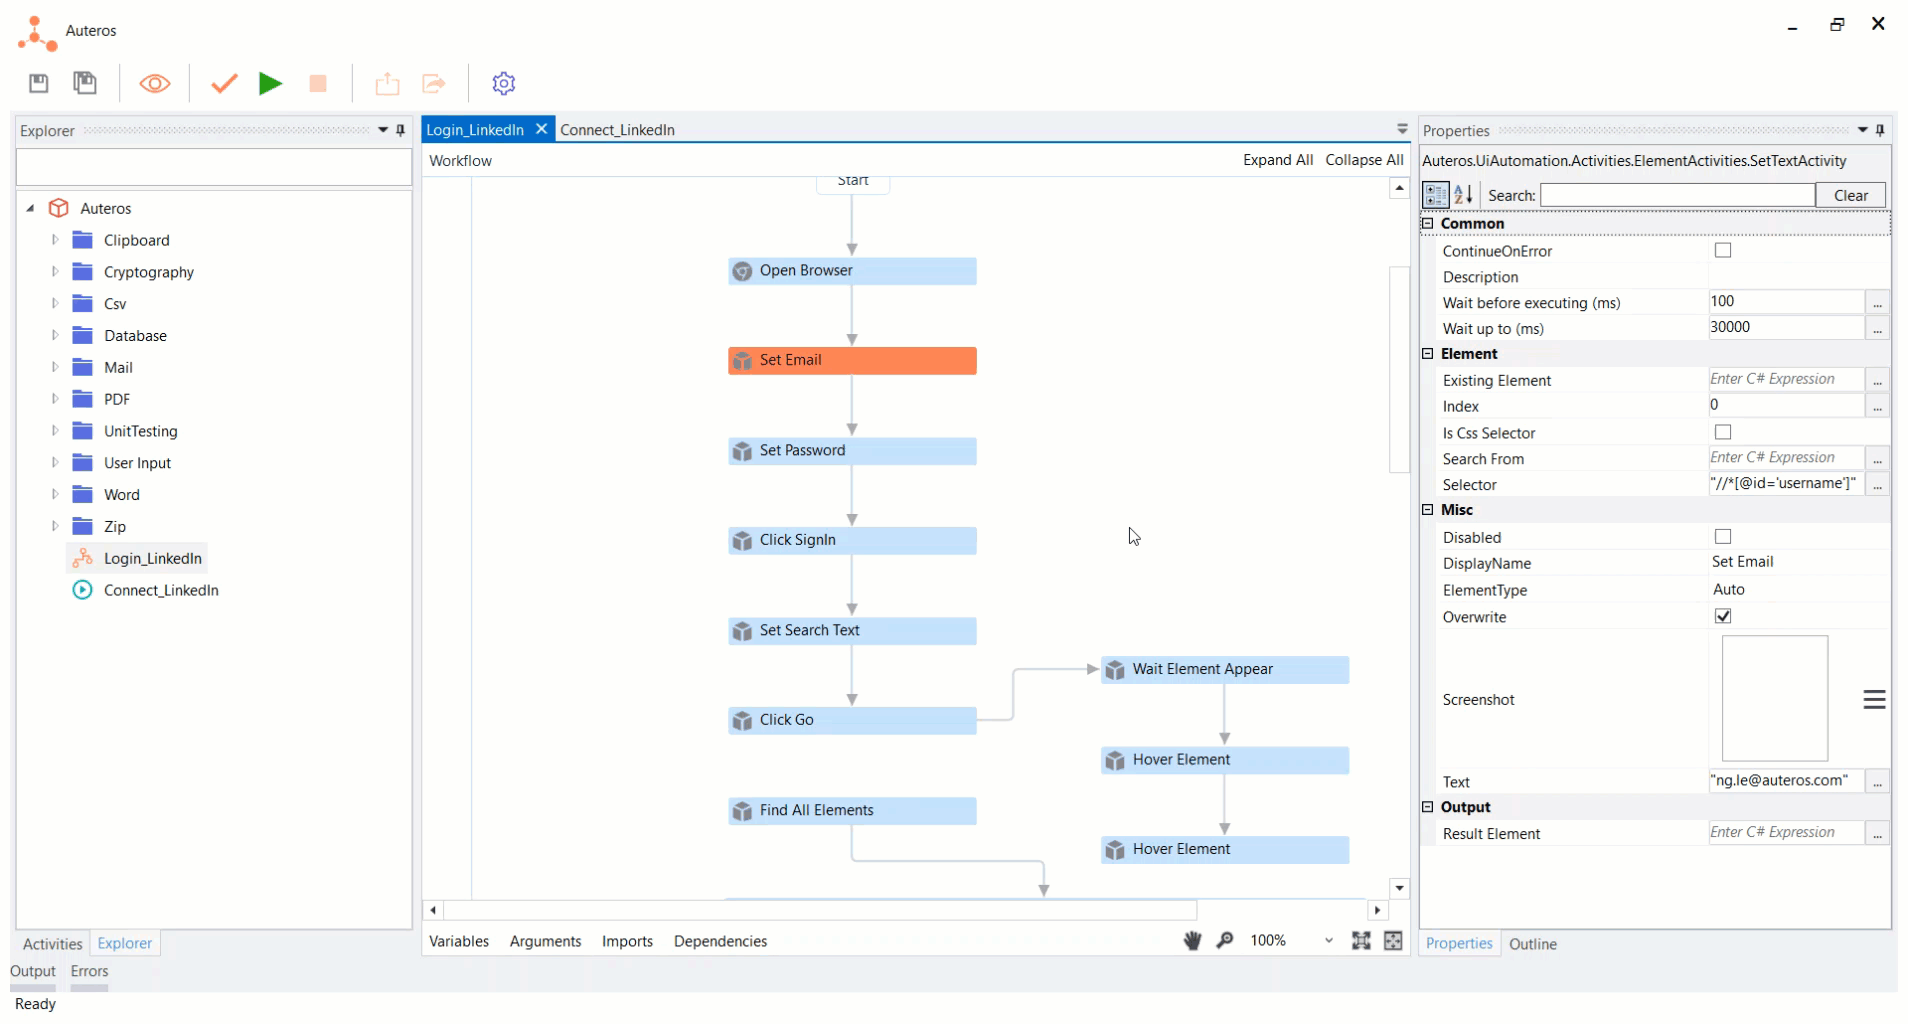Screen dimensions: 1908x1024
Task: Click Expand All in the workflow
Action: (x=1278, y=160)
